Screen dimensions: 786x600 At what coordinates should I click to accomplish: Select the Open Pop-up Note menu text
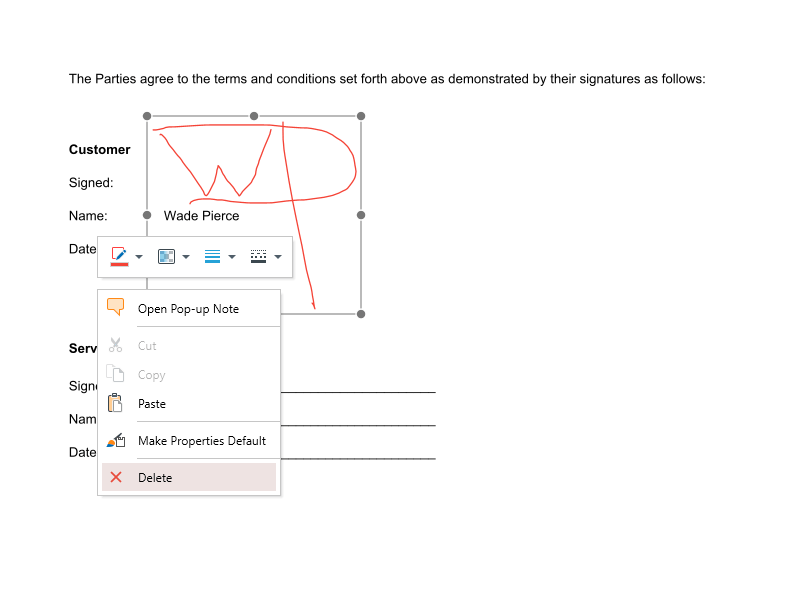(188, 309)
